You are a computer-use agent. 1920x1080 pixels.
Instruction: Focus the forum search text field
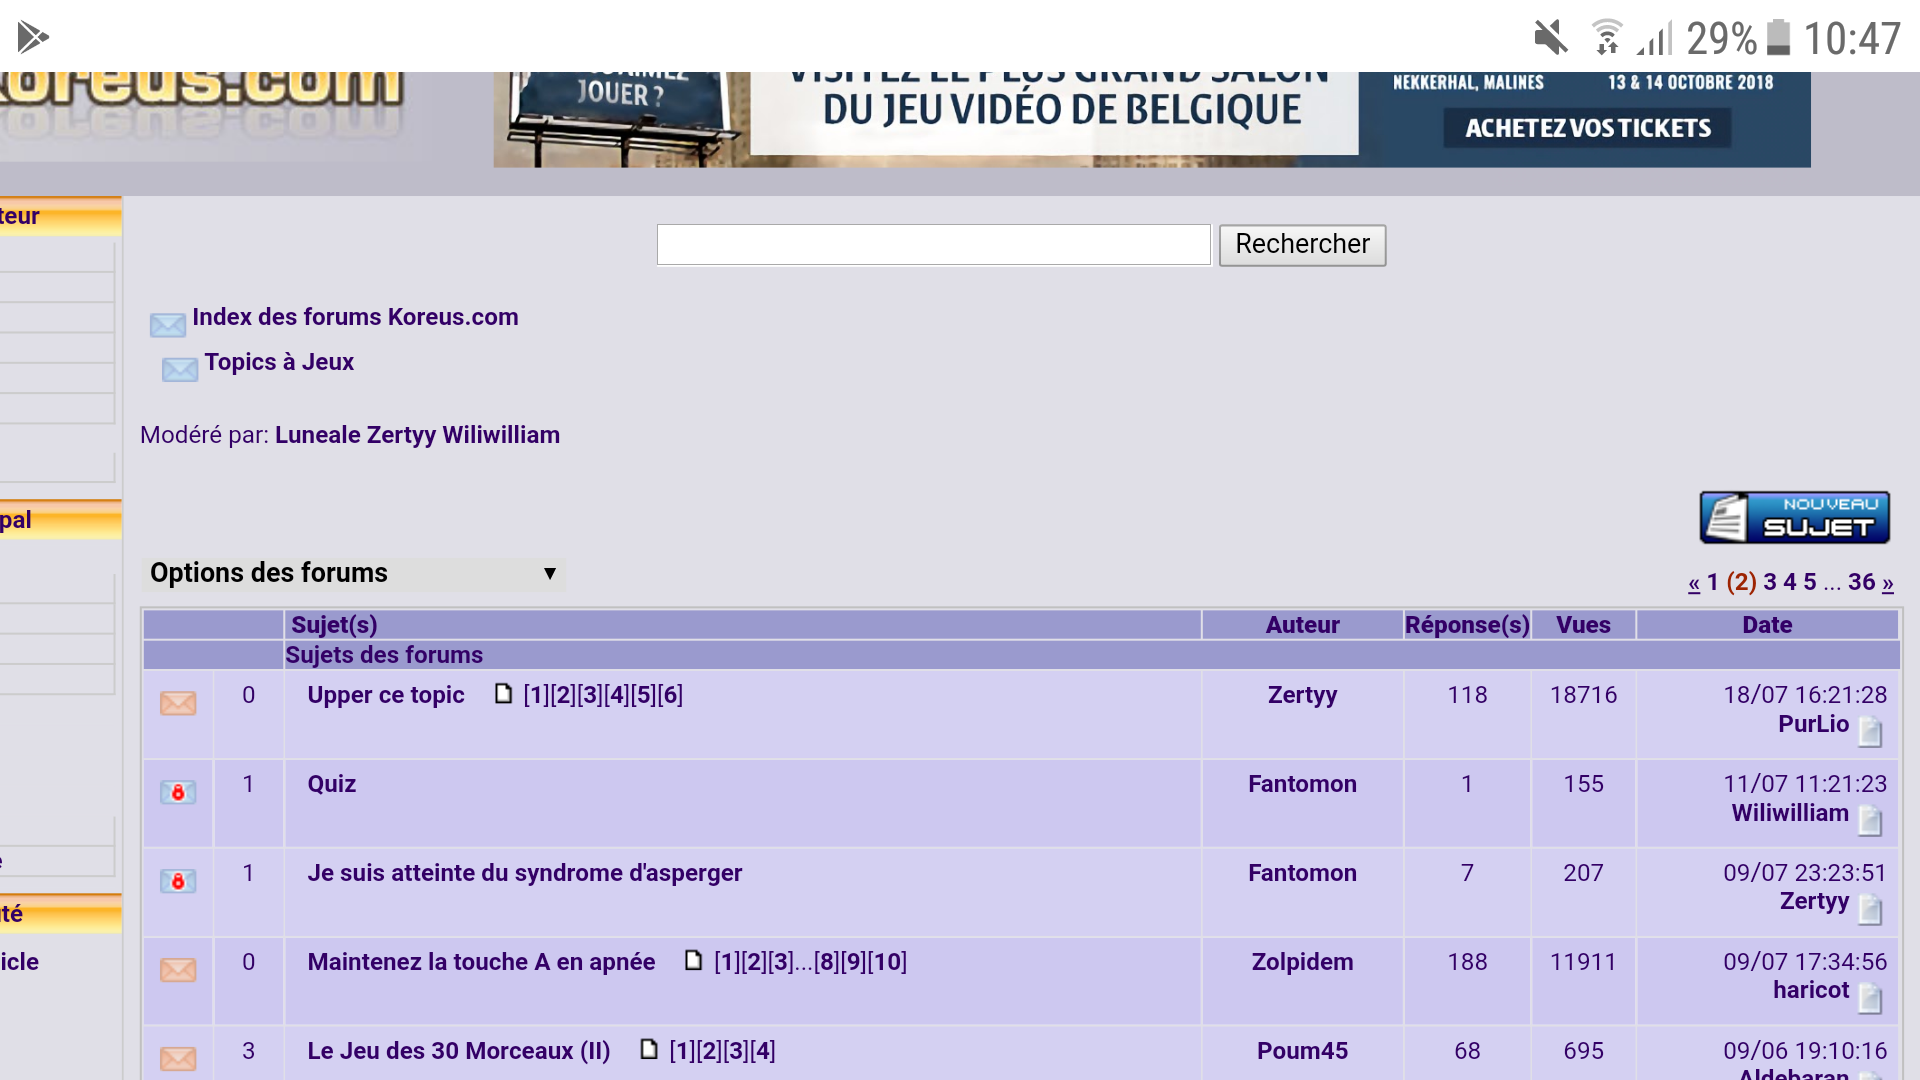[933, 245]
